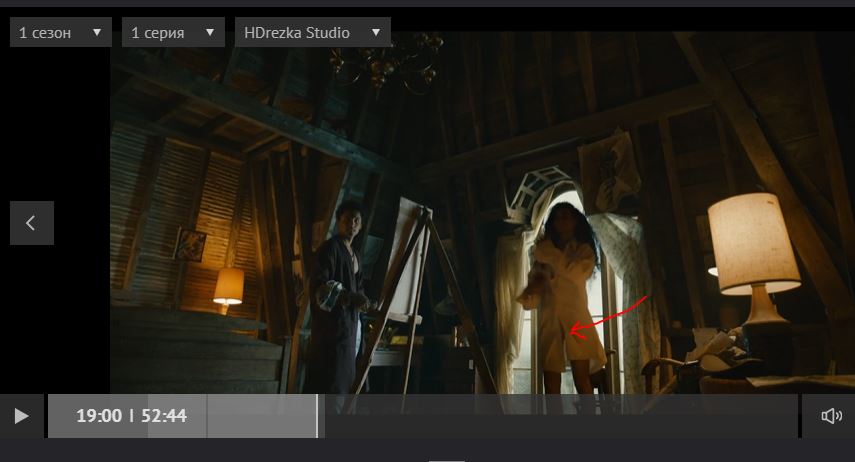
Task: Click the timestamp 19:00 | 52:44
Action: [x=131, y=416]
